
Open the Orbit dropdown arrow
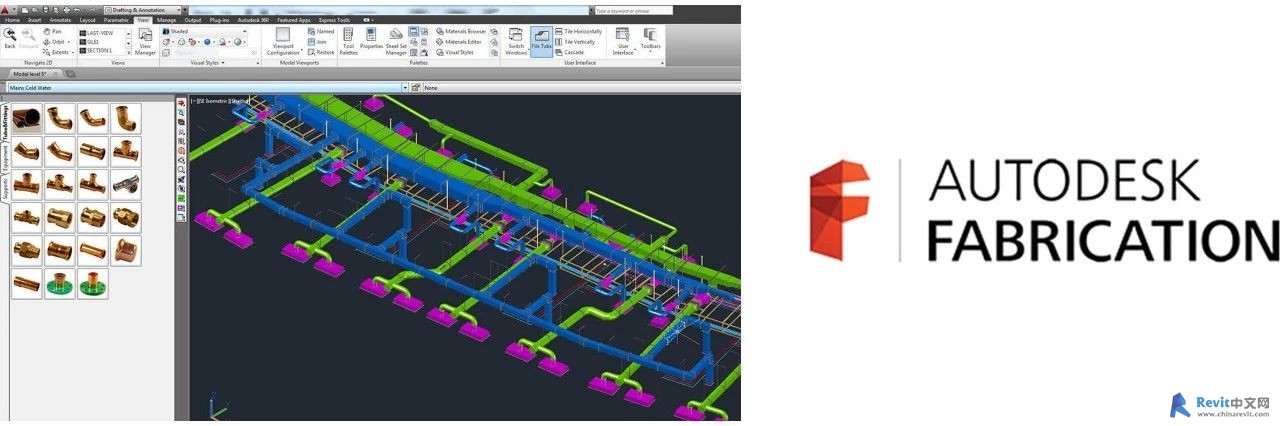tap(69, 41)
